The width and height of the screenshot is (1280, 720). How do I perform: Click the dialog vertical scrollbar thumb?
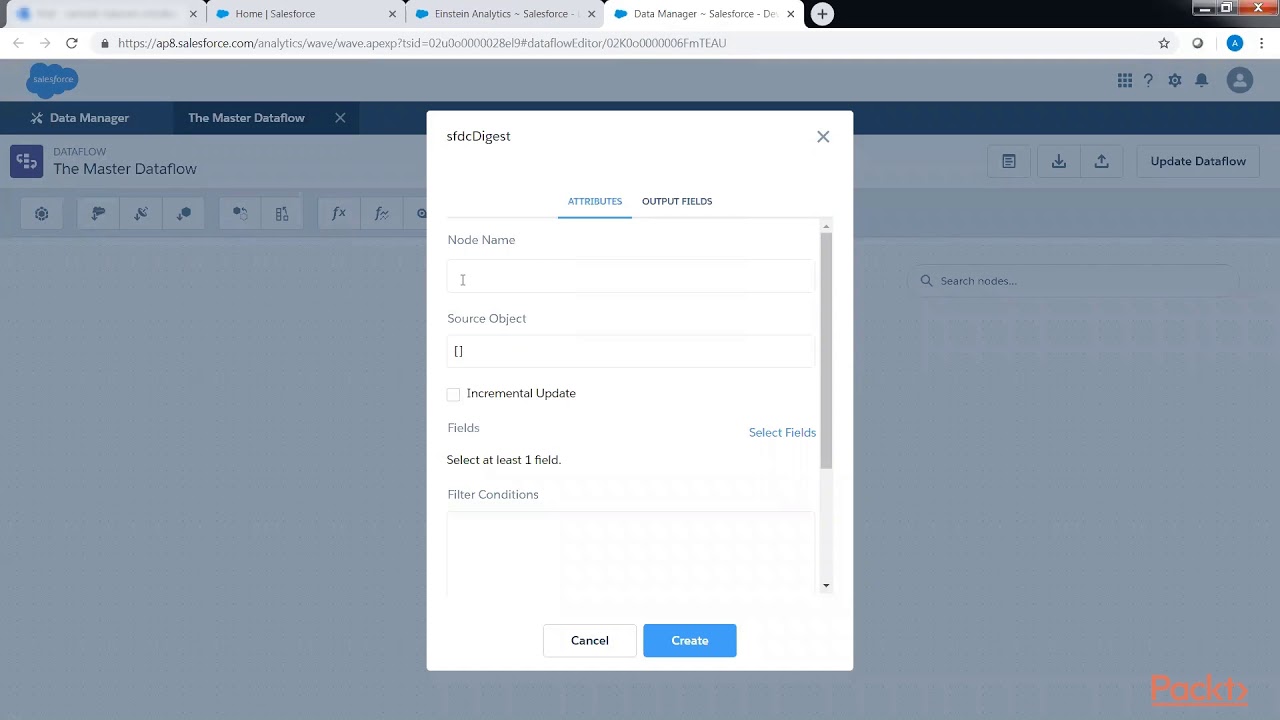point(826,350)
